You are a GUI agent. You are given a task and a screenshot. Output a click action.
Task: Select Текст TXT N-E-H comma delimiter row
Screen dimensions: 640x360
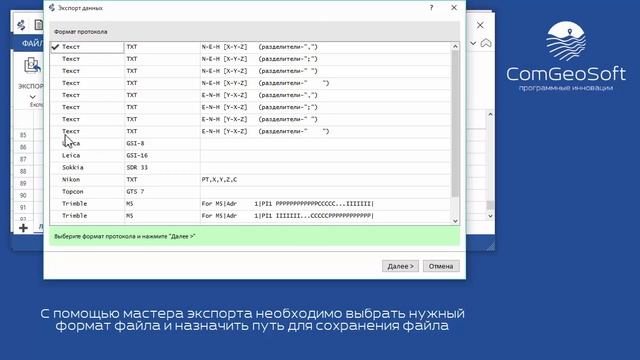(x=250, y=47)
